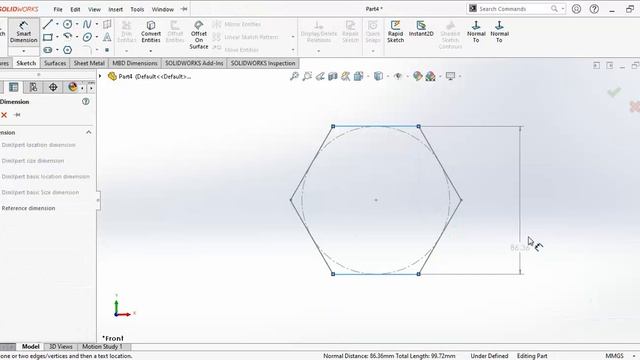Select the Spline sketch tool
640x360 pixels.
tap(87, 24)
